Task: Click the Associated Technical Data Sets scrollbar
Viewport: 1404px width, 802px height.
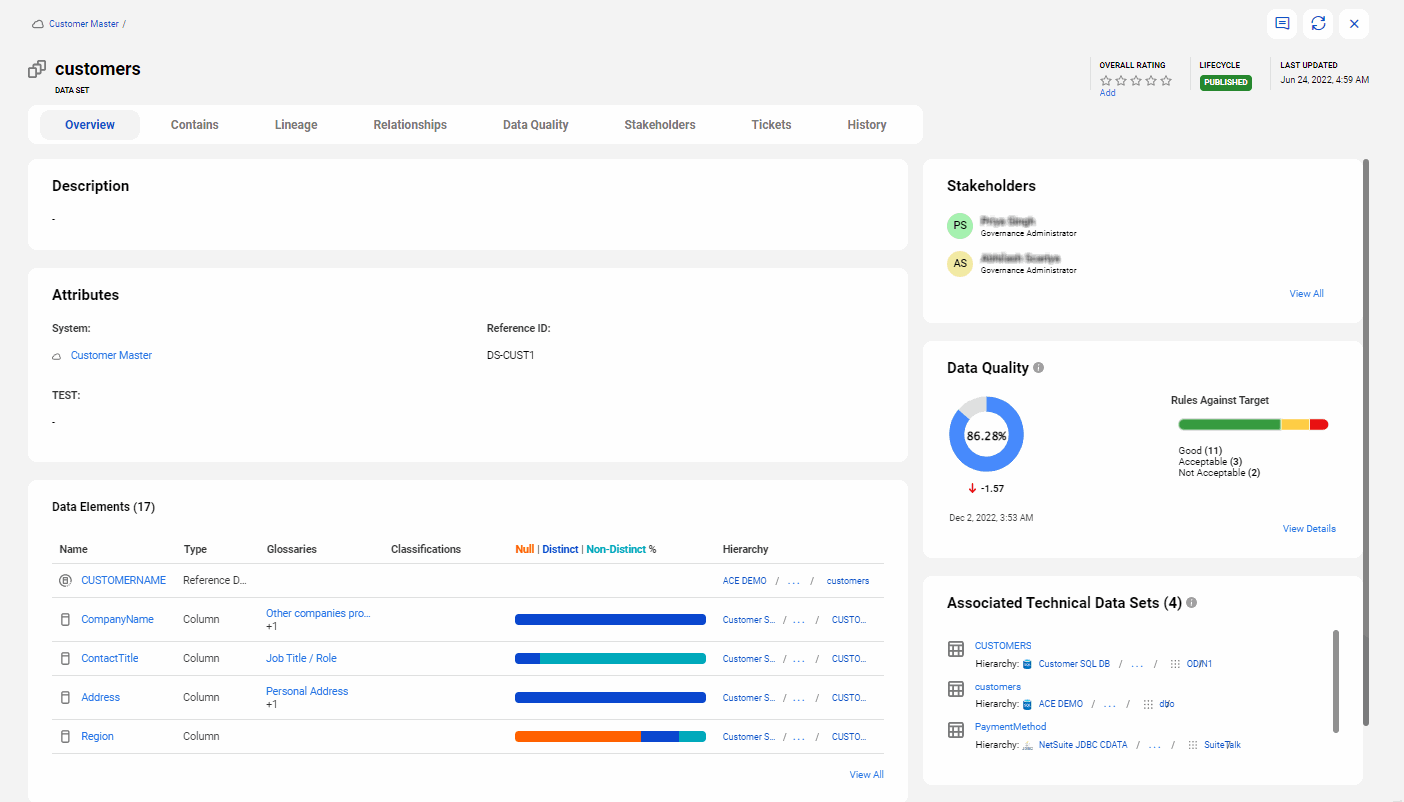Action: click(1336, 681)
